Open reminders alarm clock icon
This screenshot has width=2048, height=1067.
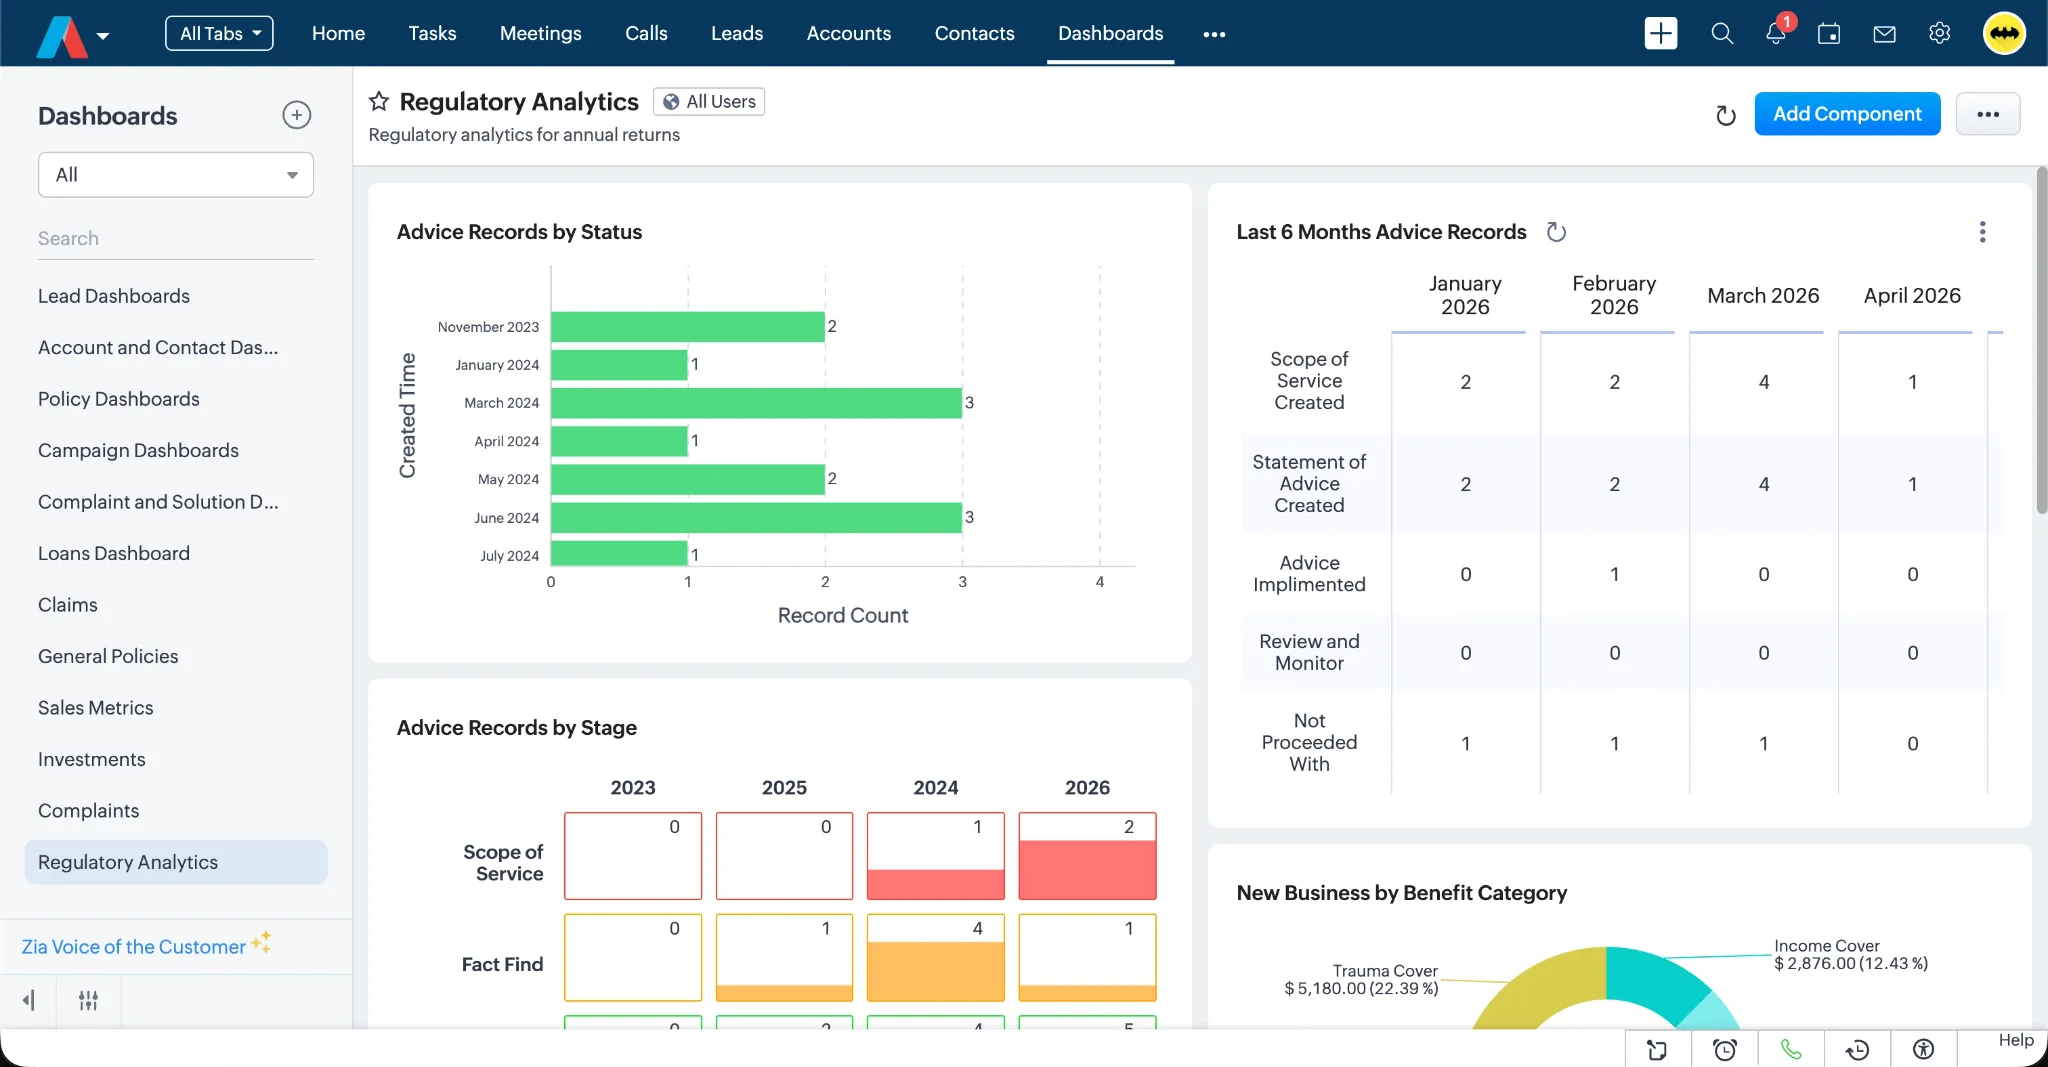[x=1724, y=1049]
